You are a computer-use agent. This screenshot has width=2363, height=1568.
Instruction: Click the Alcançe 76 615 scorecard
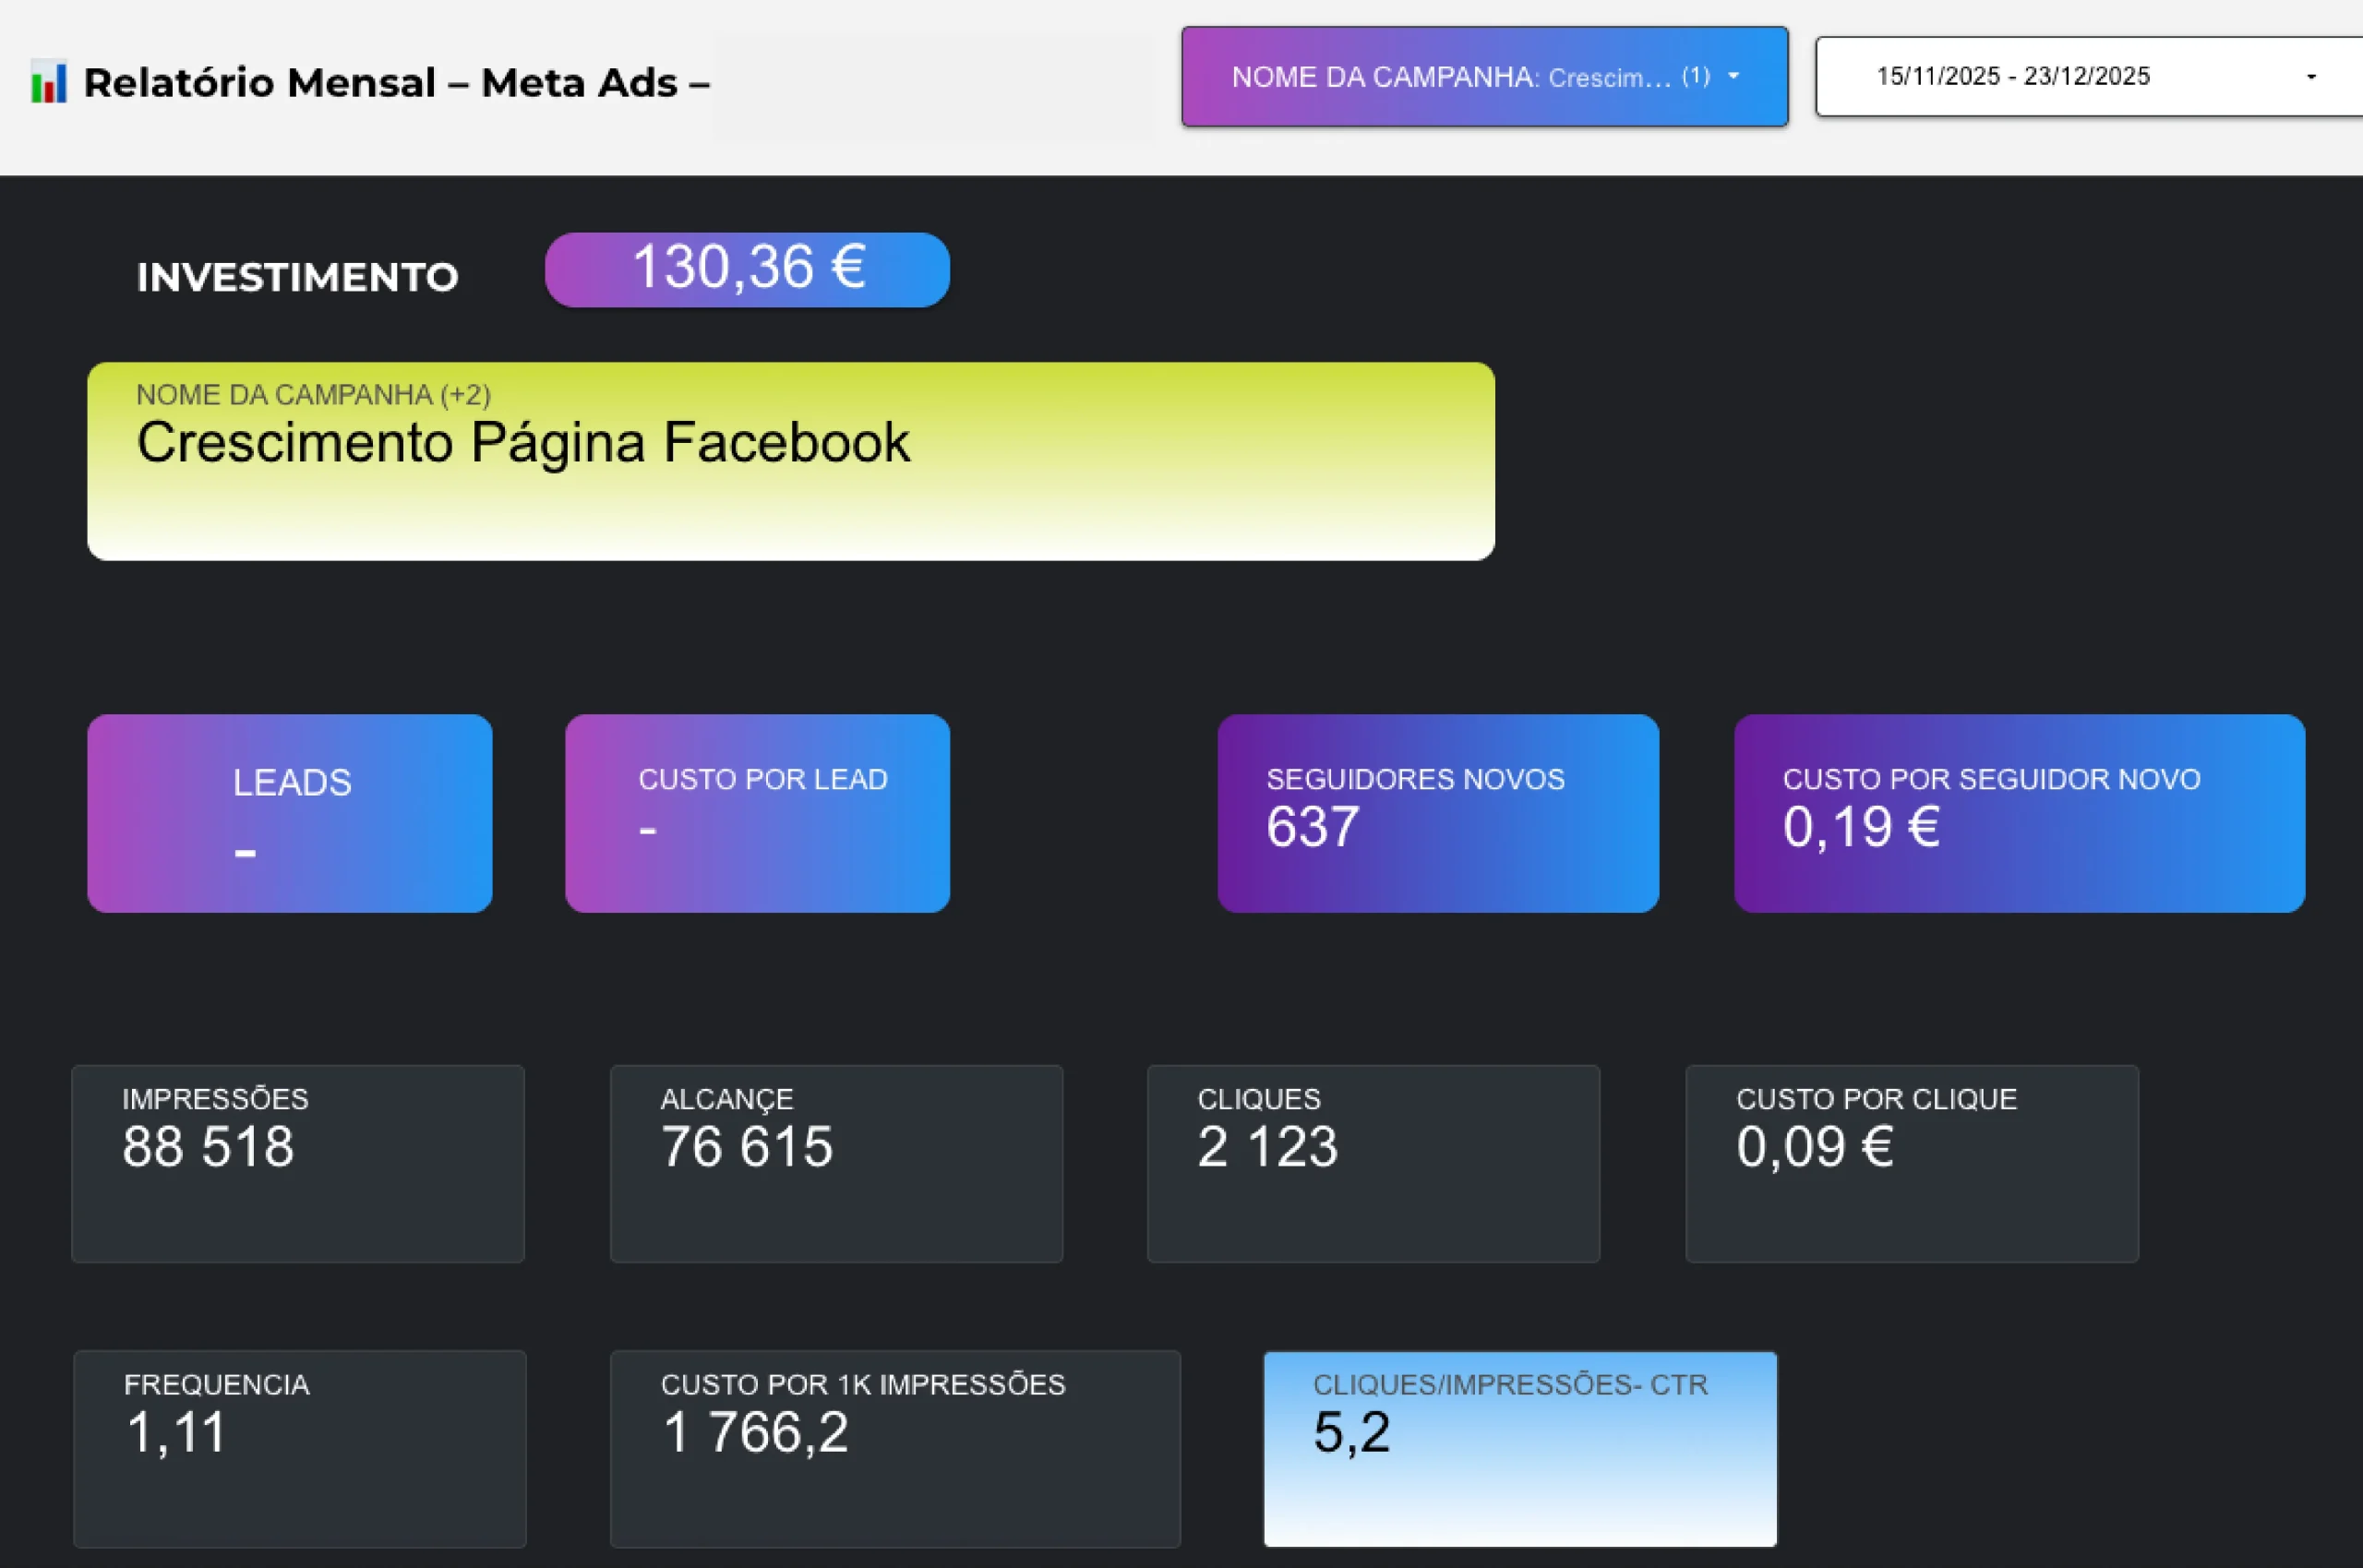pos(836,1163)
